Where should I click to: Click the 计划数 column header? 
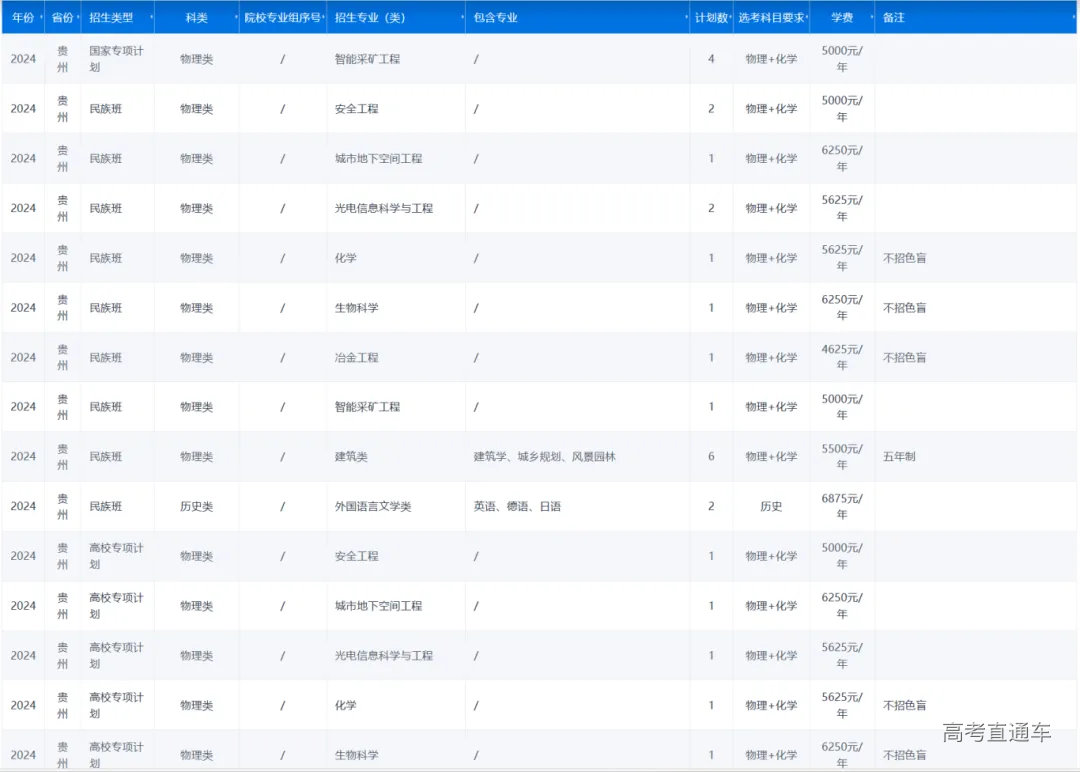(x=710, y=18)
